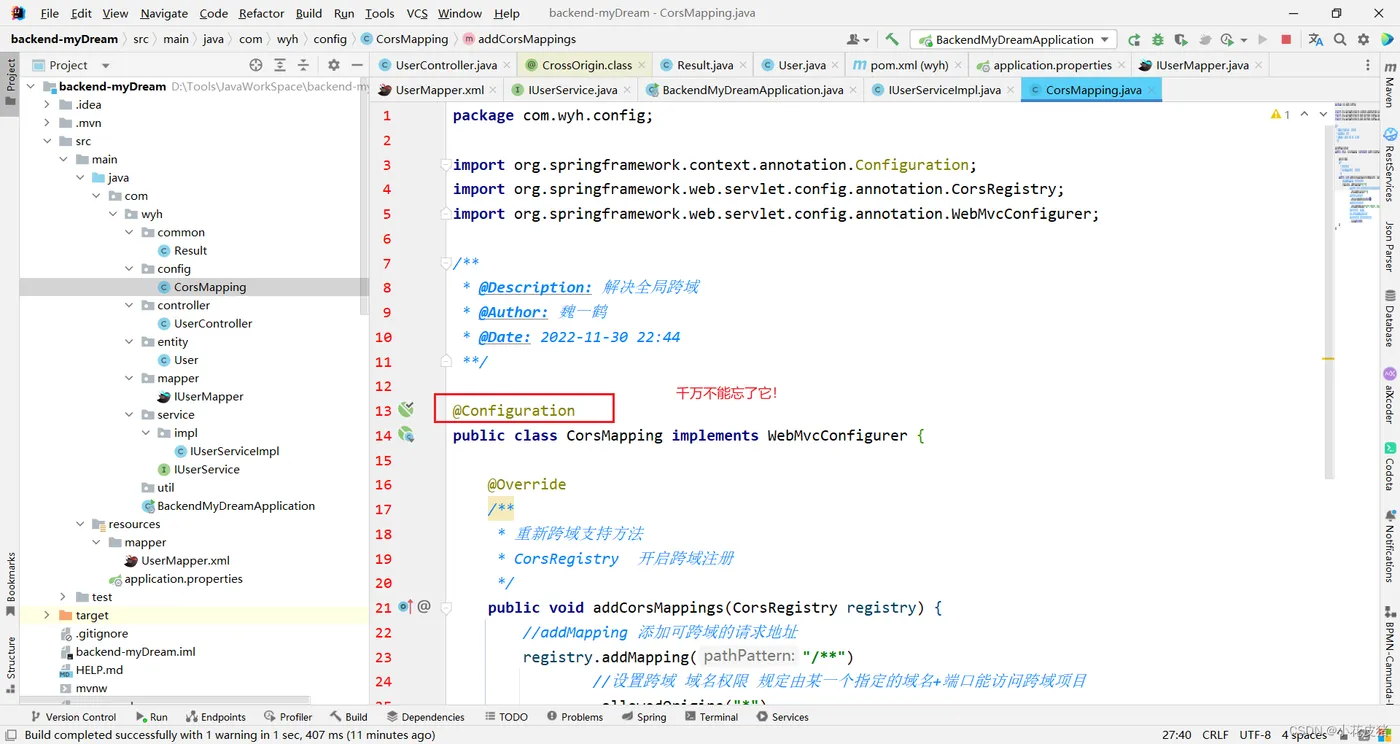
Task: Open the editor tabs more-options kebab menu
Action: [x=1368, y=65]
